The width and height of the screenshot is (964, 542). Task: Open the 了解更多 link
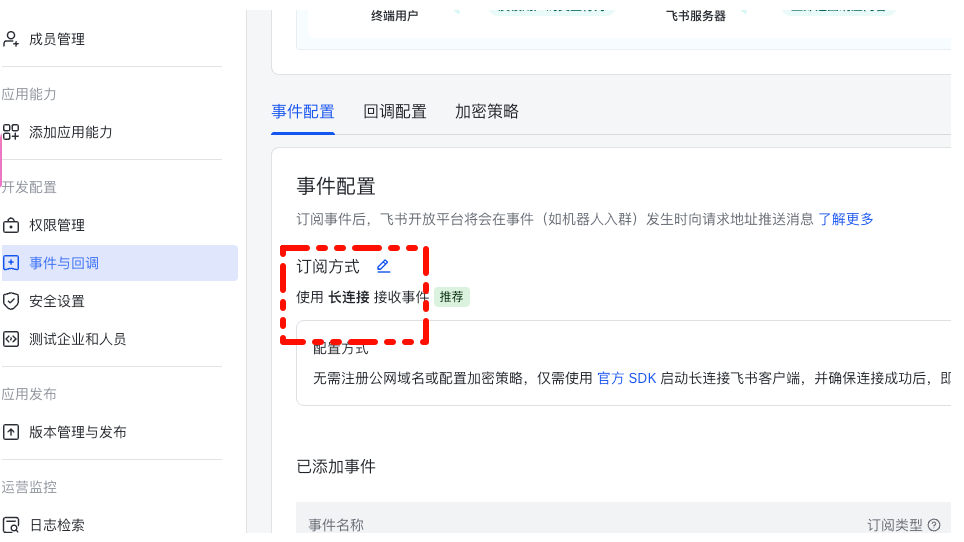[x=845, y=219]
